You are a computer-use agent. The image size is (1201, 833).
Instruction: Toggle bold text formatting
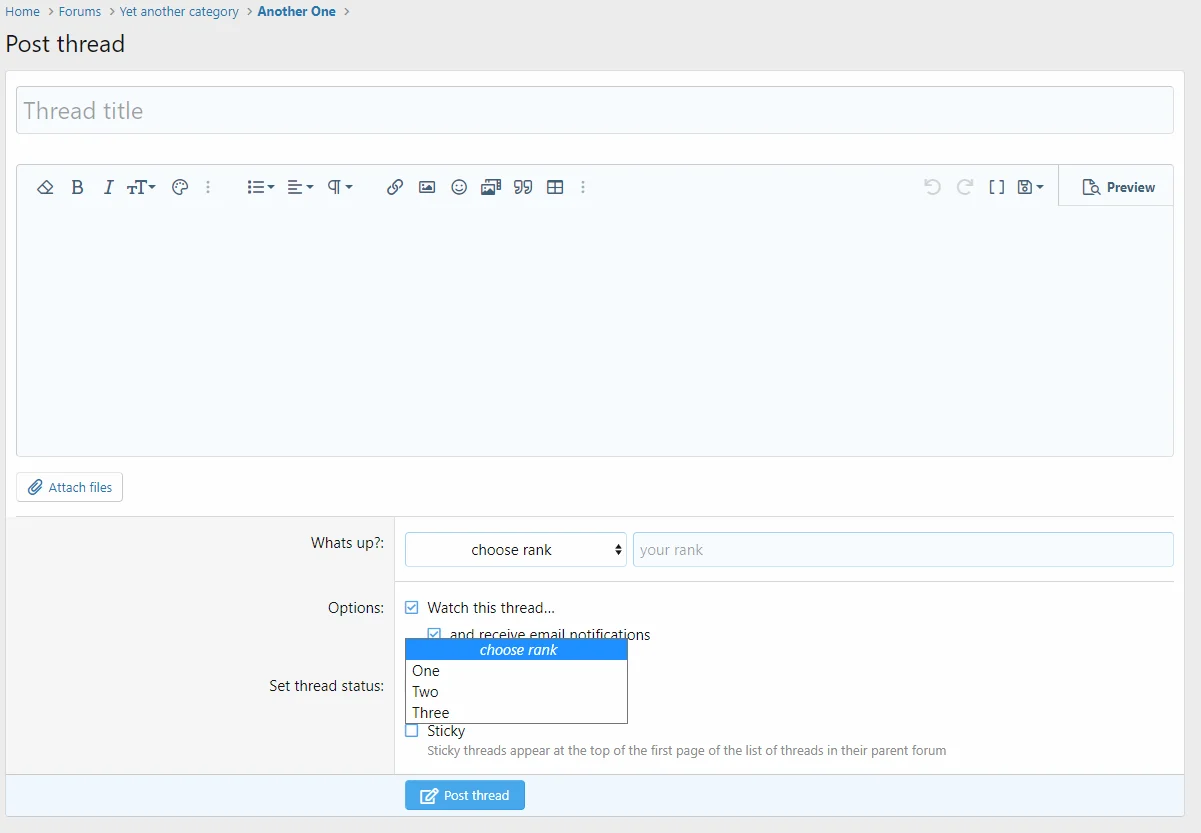[77, 187]
